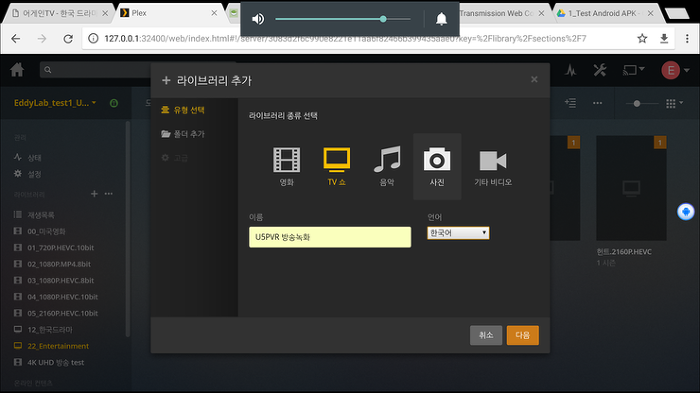Screen dimensions: 700x393
Task: Add a library with the plus icon
Action: 94,194
